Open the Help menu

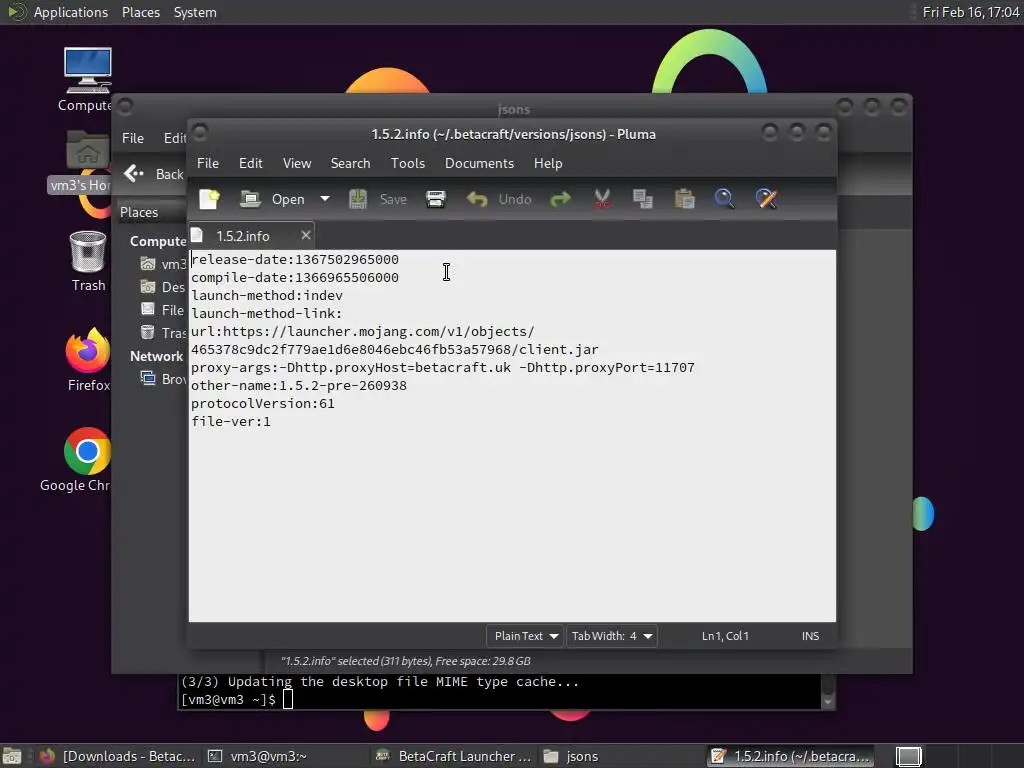click(x=548, y=163)
